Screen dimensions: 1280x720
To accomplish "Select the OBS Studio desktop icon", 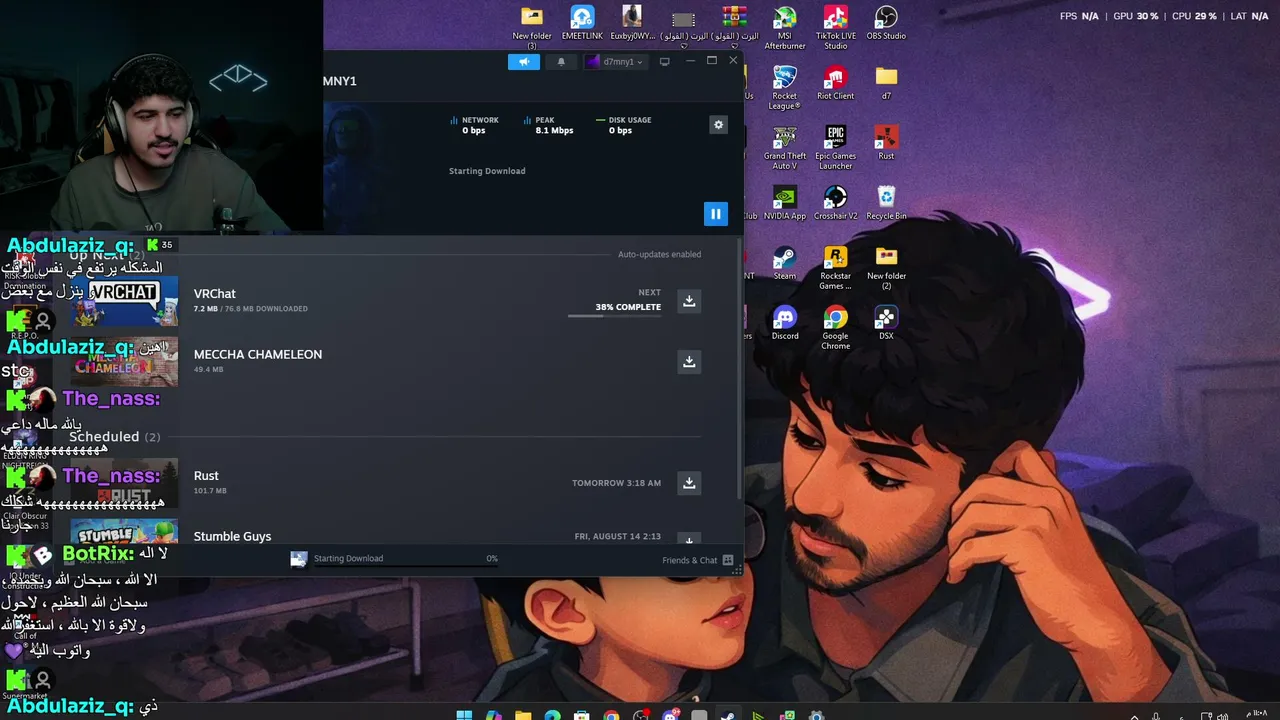I will pyautogui.click(x=886, y=23).
